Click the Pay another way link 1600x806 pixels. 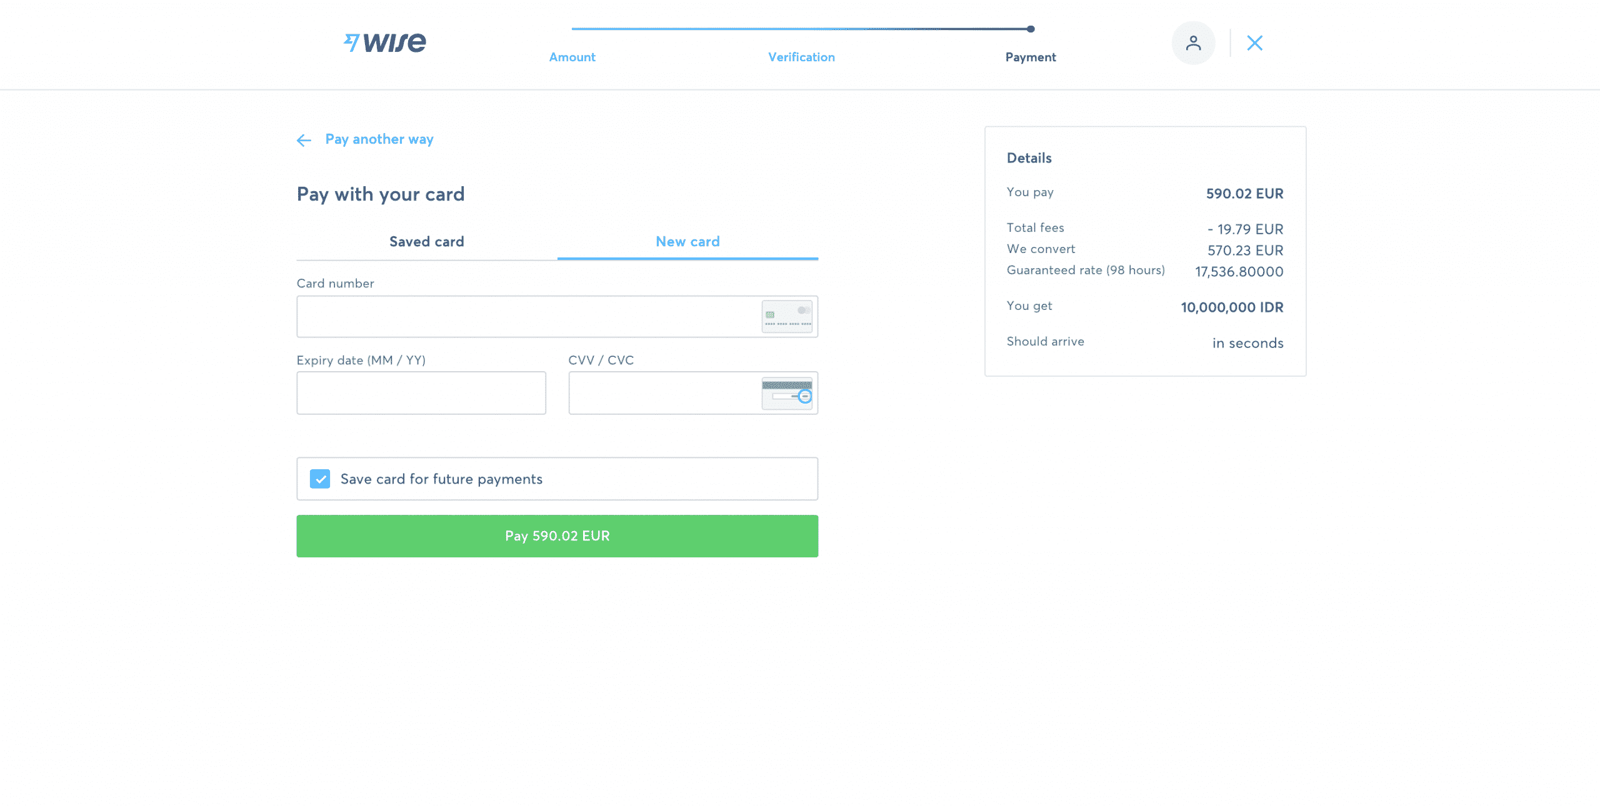pos(379,139)
